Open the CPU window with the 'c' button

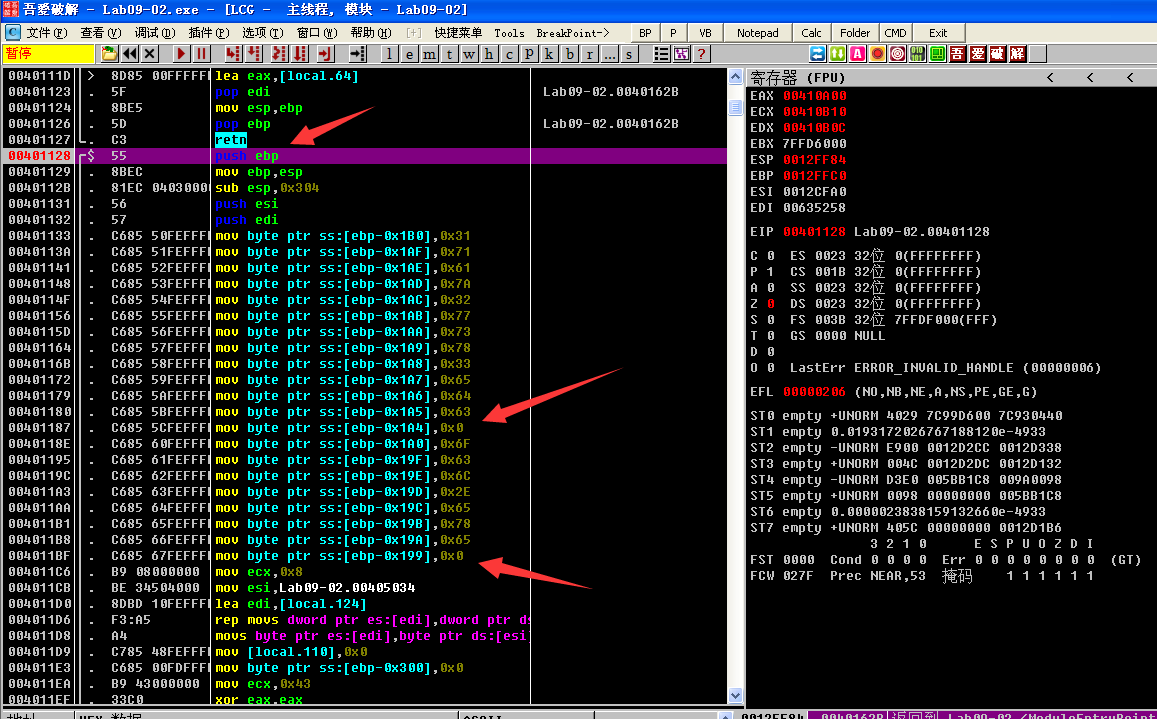pyautogui.click(x=509, y=54)
